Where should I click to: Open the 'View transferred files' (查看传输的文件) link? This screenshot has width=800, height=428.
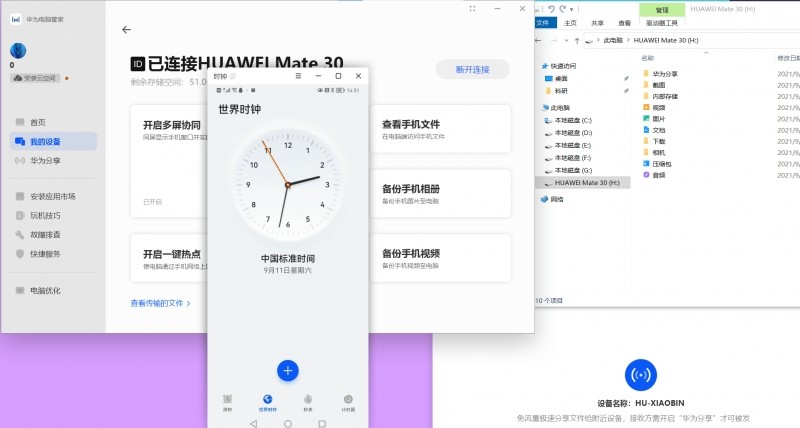(160, 302)
